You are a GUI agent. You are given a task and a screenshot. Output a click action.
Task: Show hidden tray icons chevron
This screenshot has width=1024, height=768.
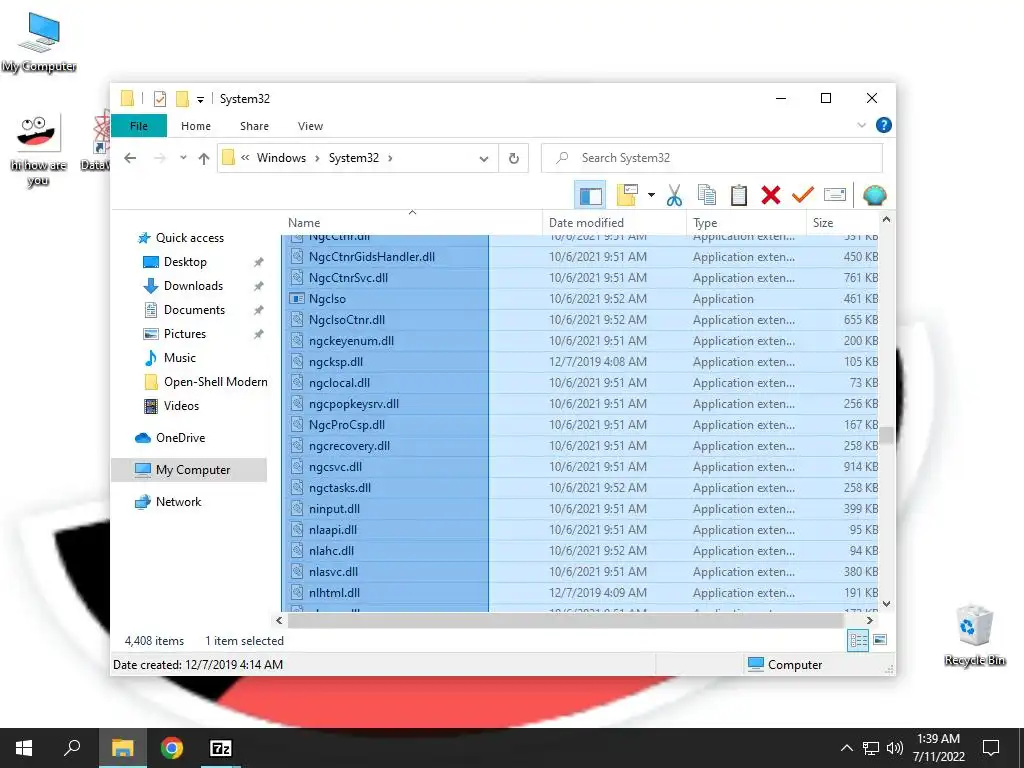click(x=846, y=748)
